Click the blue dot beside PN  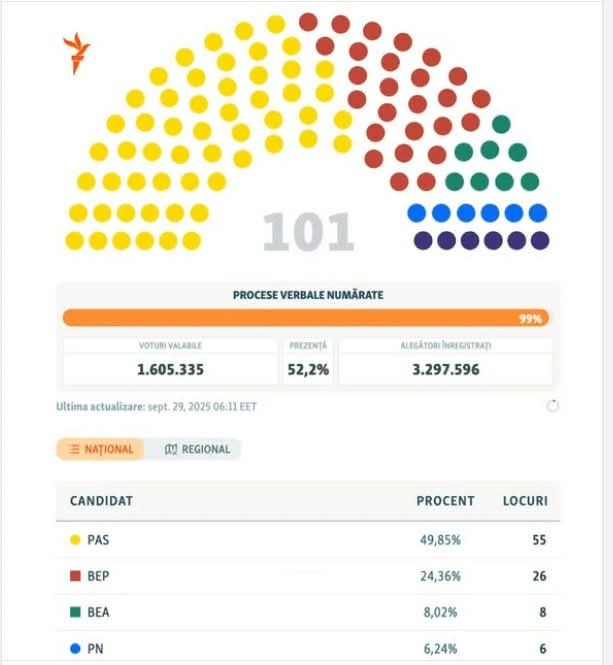(74, 649)
